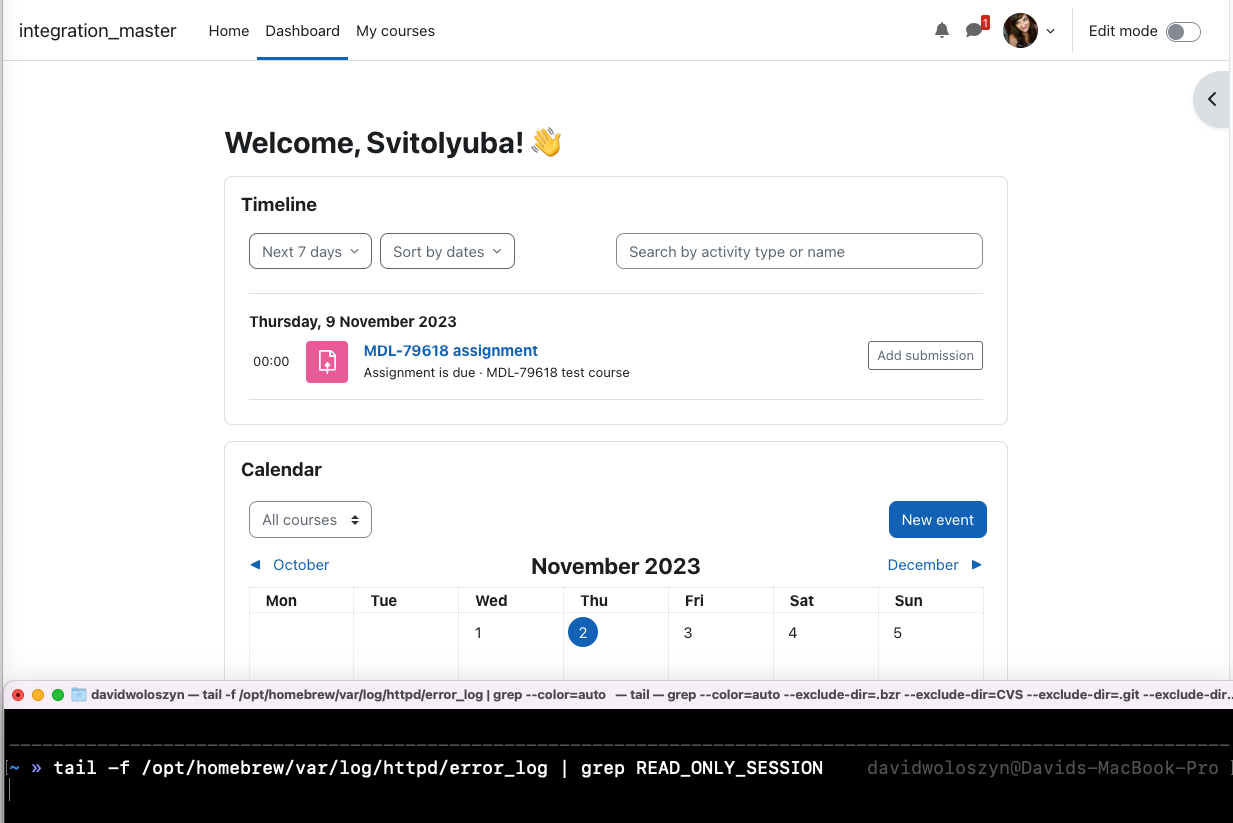Click the Terminal folder proxy icon
This screenshot has height=823, width=1233.
coord(79,694)
